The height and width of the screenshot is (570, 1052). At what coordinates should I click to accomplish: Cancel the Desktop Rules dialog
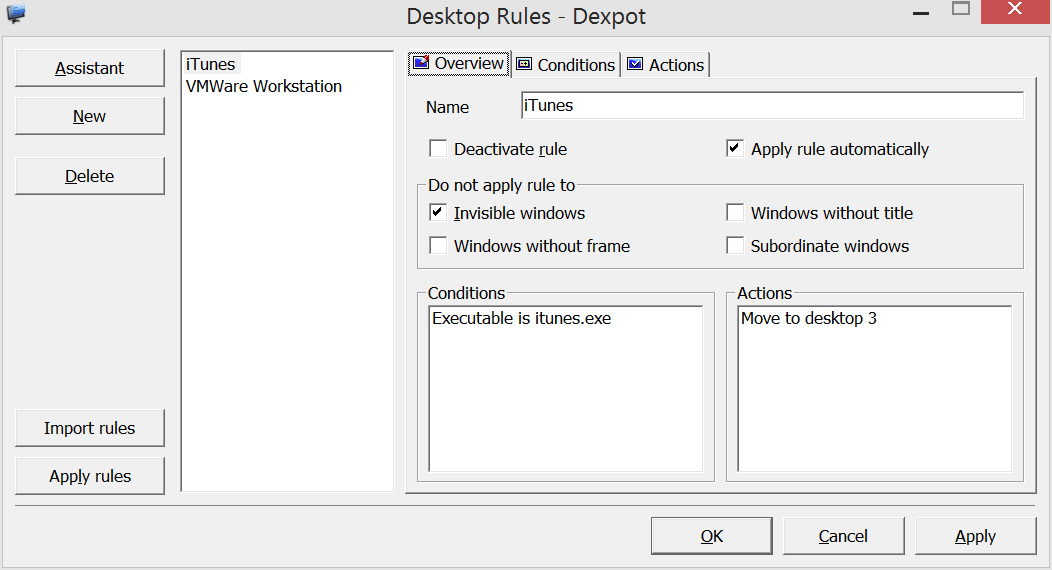pyautogui.click(x=843, y=536)
